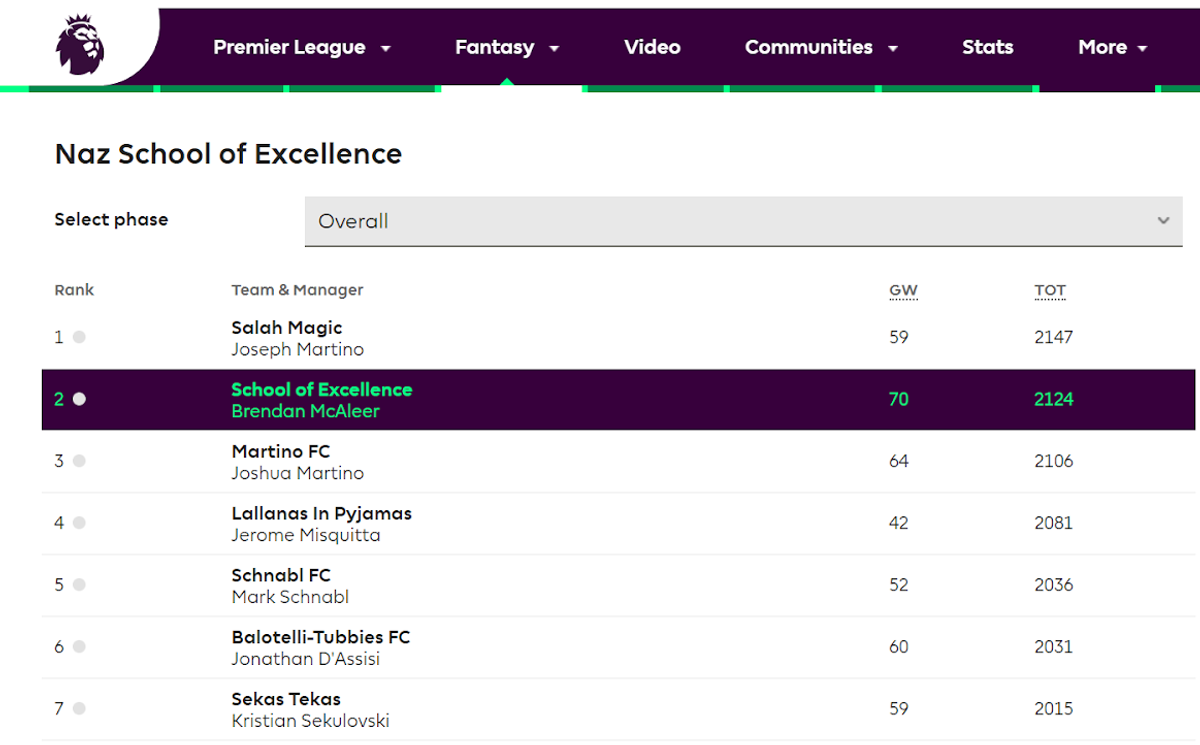Click the rank status dot for Sekas Tekas
This screenshot has width=1200, height=745.
pyautogui.click(x=79, y=709)
